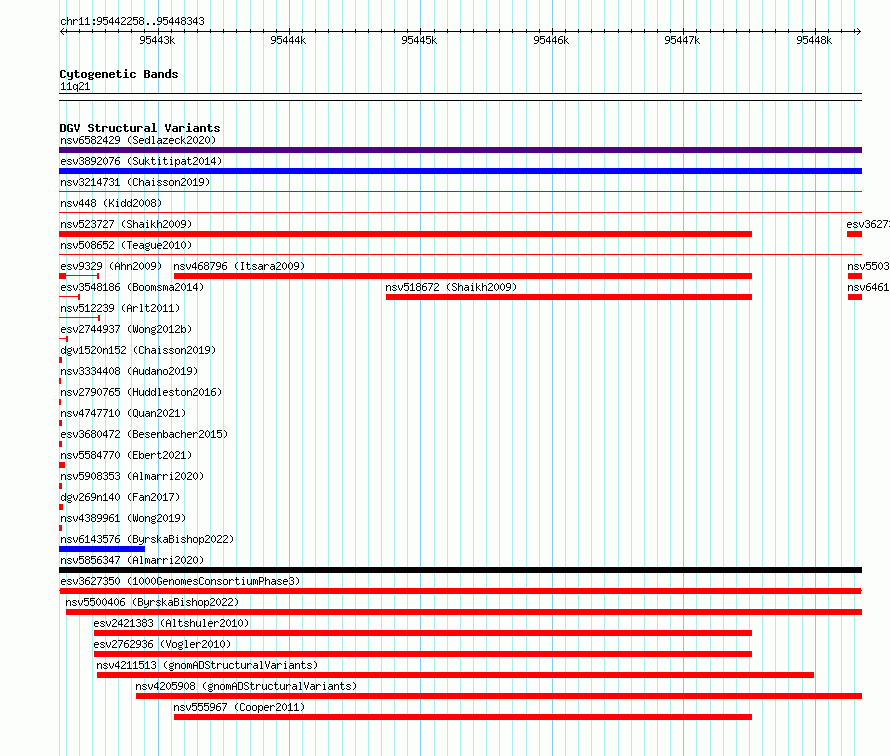Click nsv5500406 (ByrskaBishop2022) label

[152, 602]
